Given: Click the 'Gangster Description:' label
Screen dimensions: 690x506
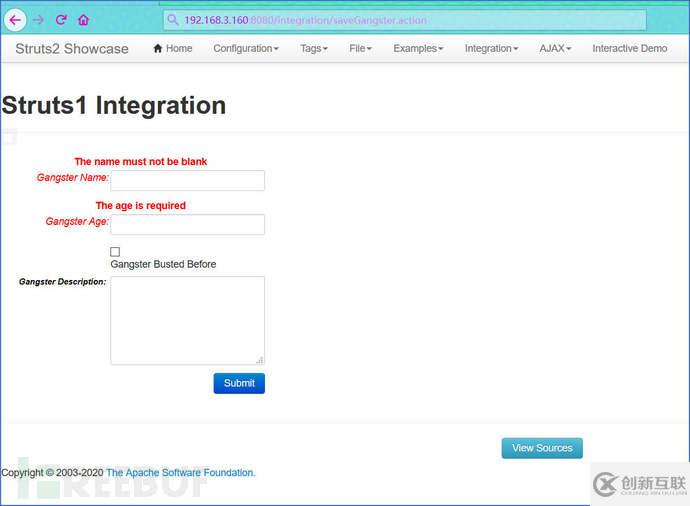Looking at the screenshot, I should [62, 282].
